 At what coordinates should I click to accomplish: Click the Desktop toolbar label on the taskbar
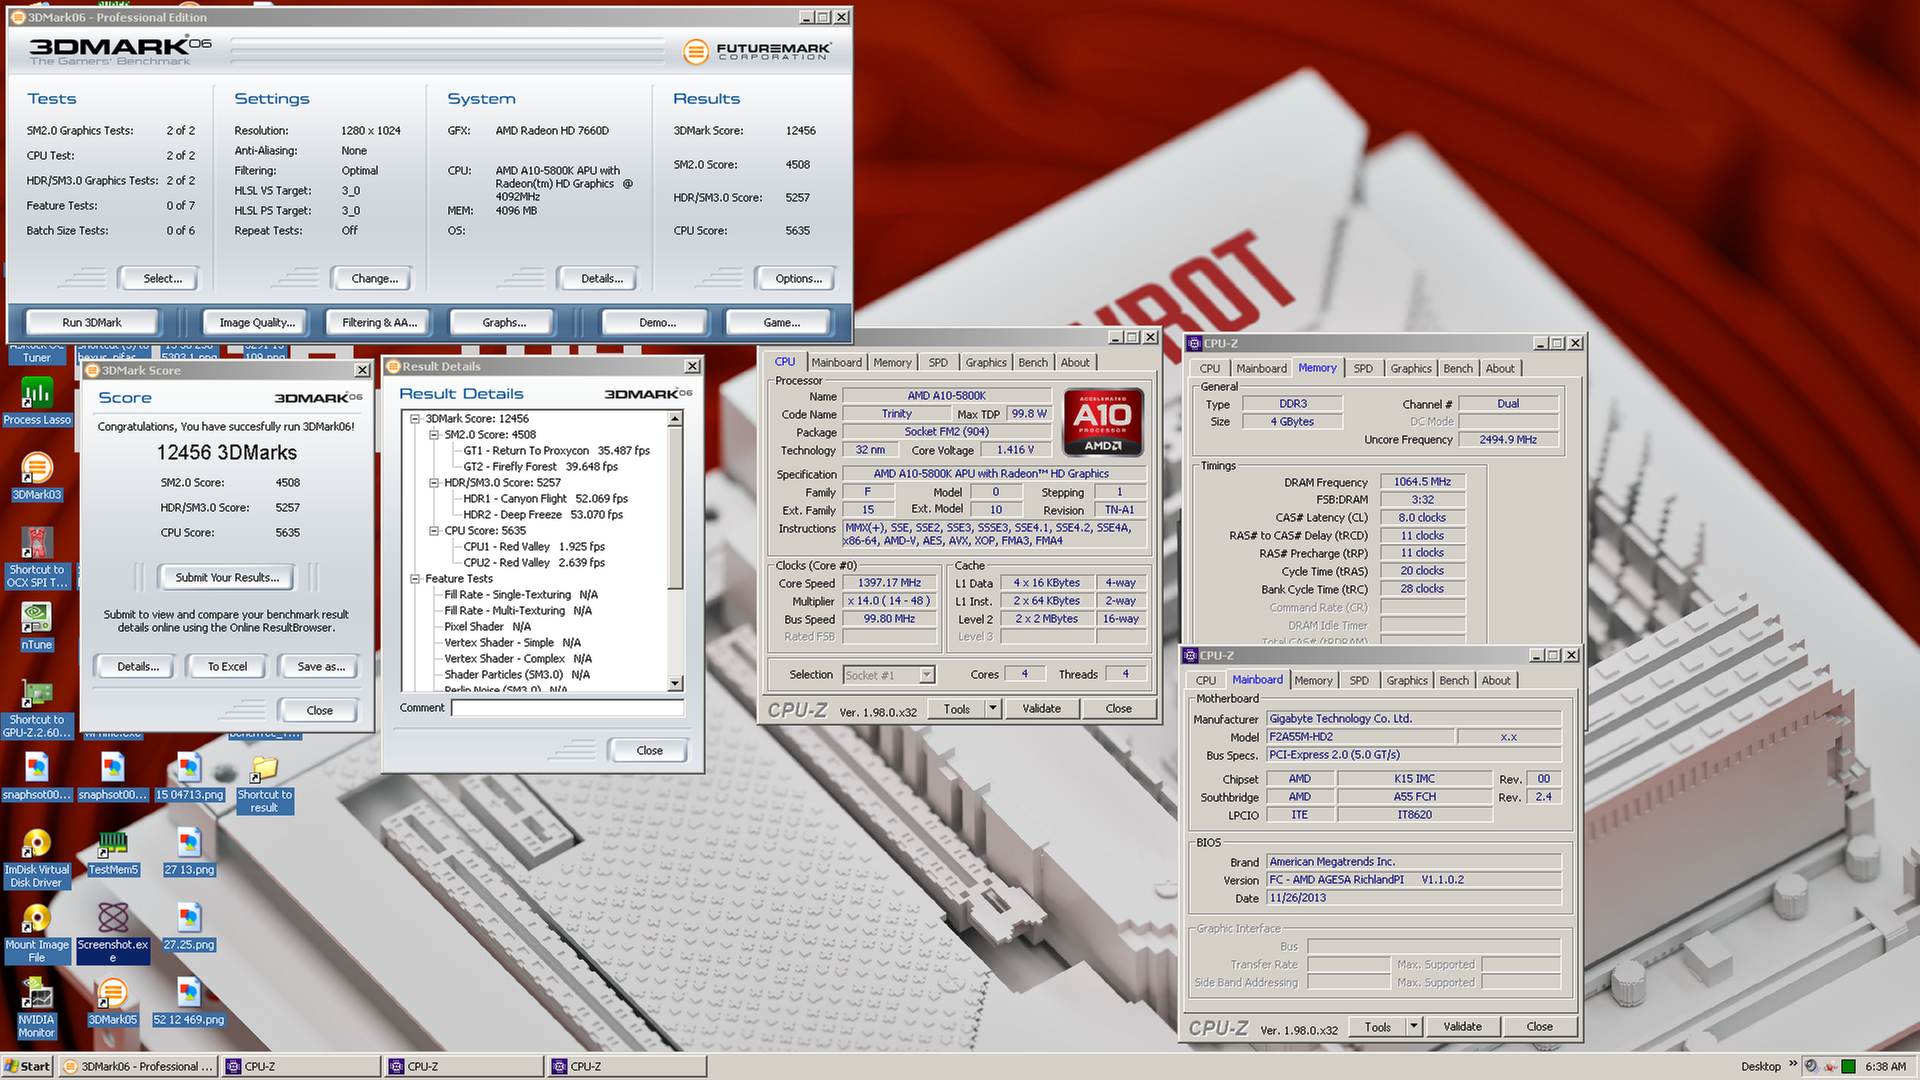coord(1760,1066)
